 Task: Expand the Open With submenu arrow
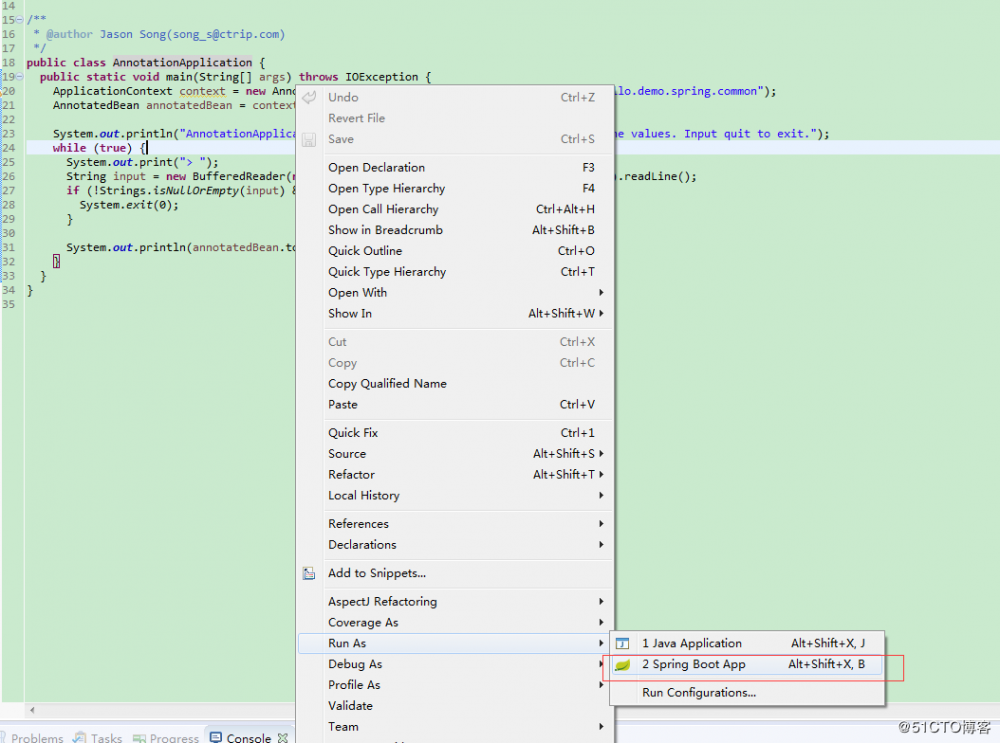pos(601,293)
